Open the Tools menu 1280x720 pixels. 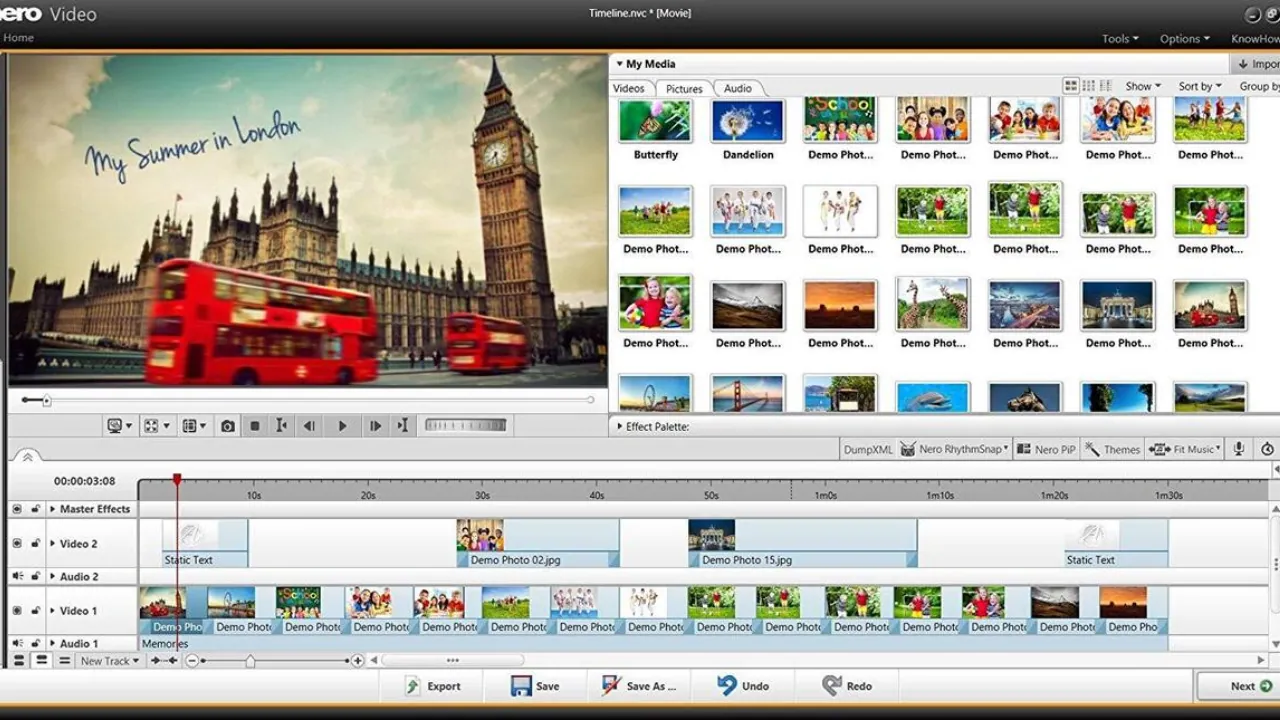point(1120,39)
